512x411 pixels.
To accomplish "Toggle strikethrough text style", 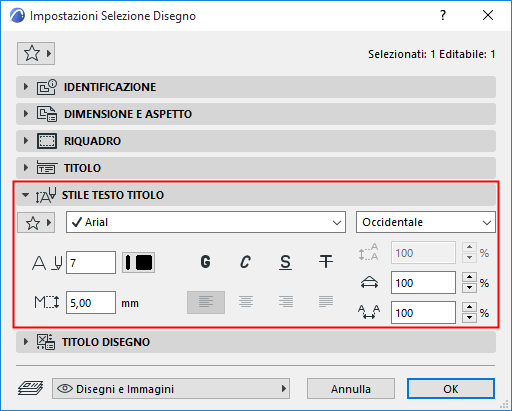I will coord(326,262).
